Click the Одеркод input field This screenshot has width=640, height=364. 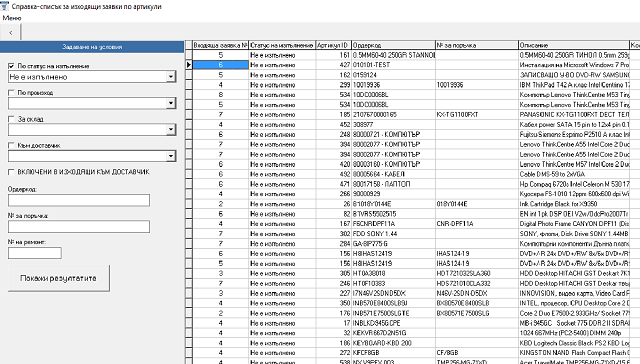click(x=79, y=200)
